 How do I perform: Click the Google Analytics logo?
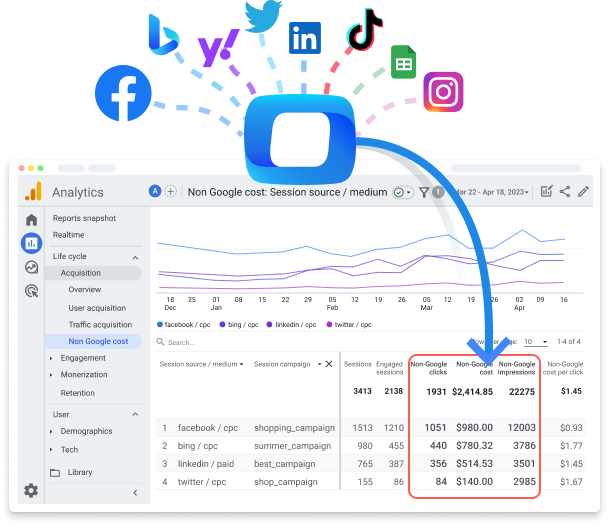33,191
